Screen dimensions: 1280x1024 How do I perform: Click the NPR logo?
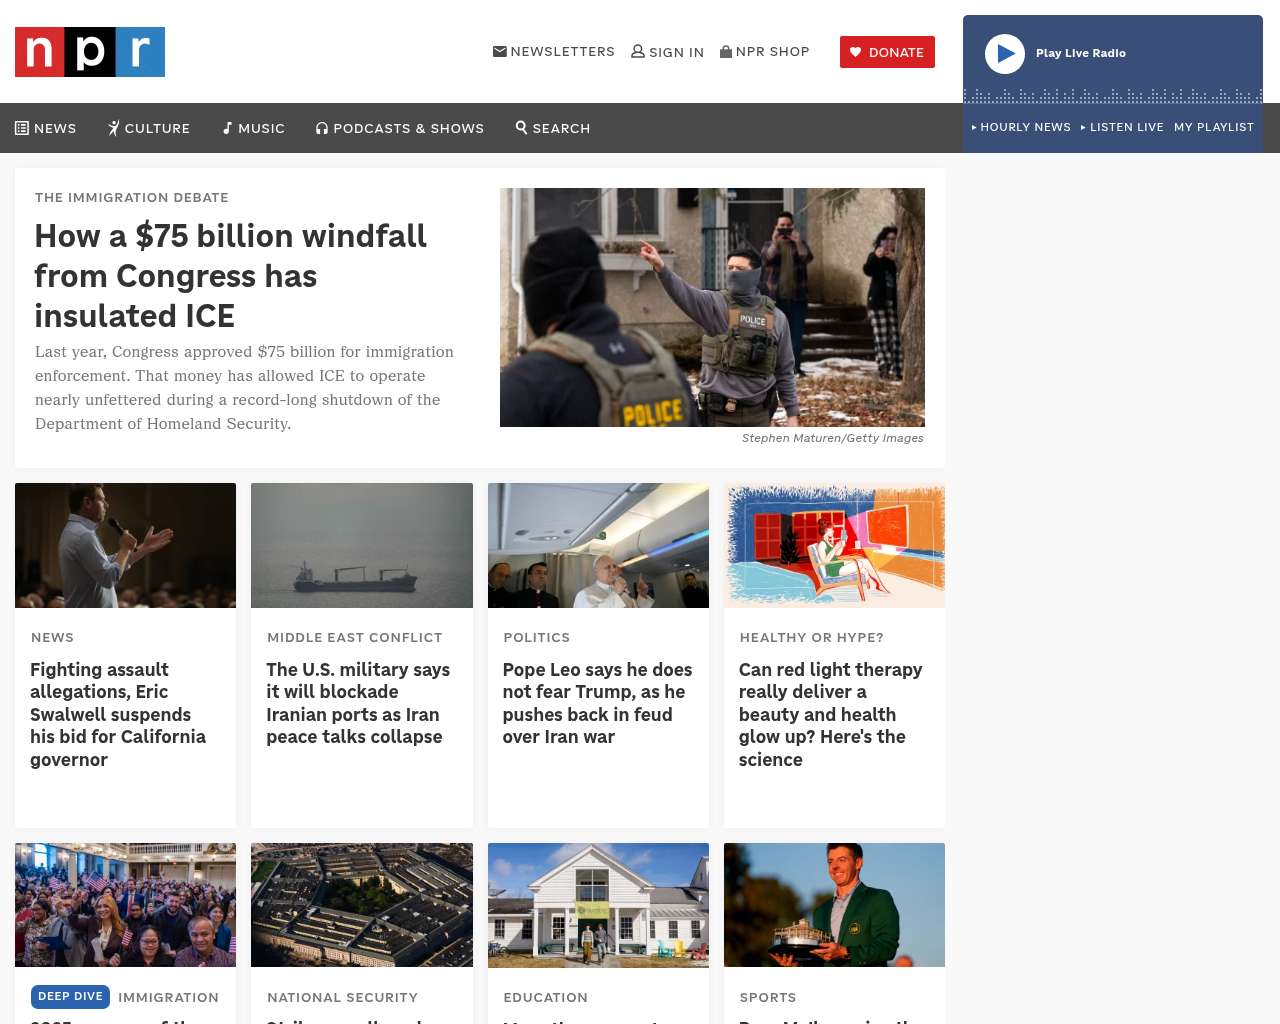tap(90, 52)
